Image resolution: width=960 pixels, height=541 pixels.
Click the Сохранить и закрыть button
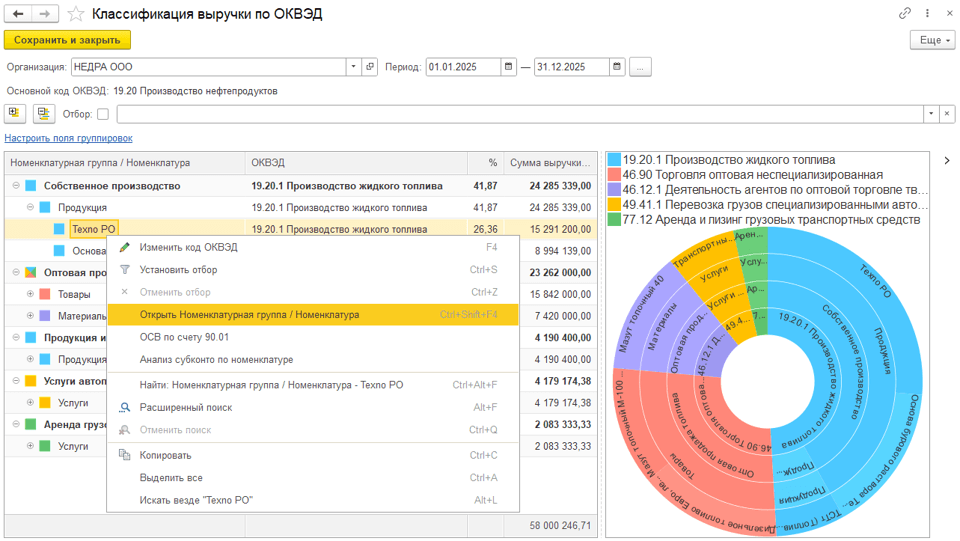click(67, 40)
